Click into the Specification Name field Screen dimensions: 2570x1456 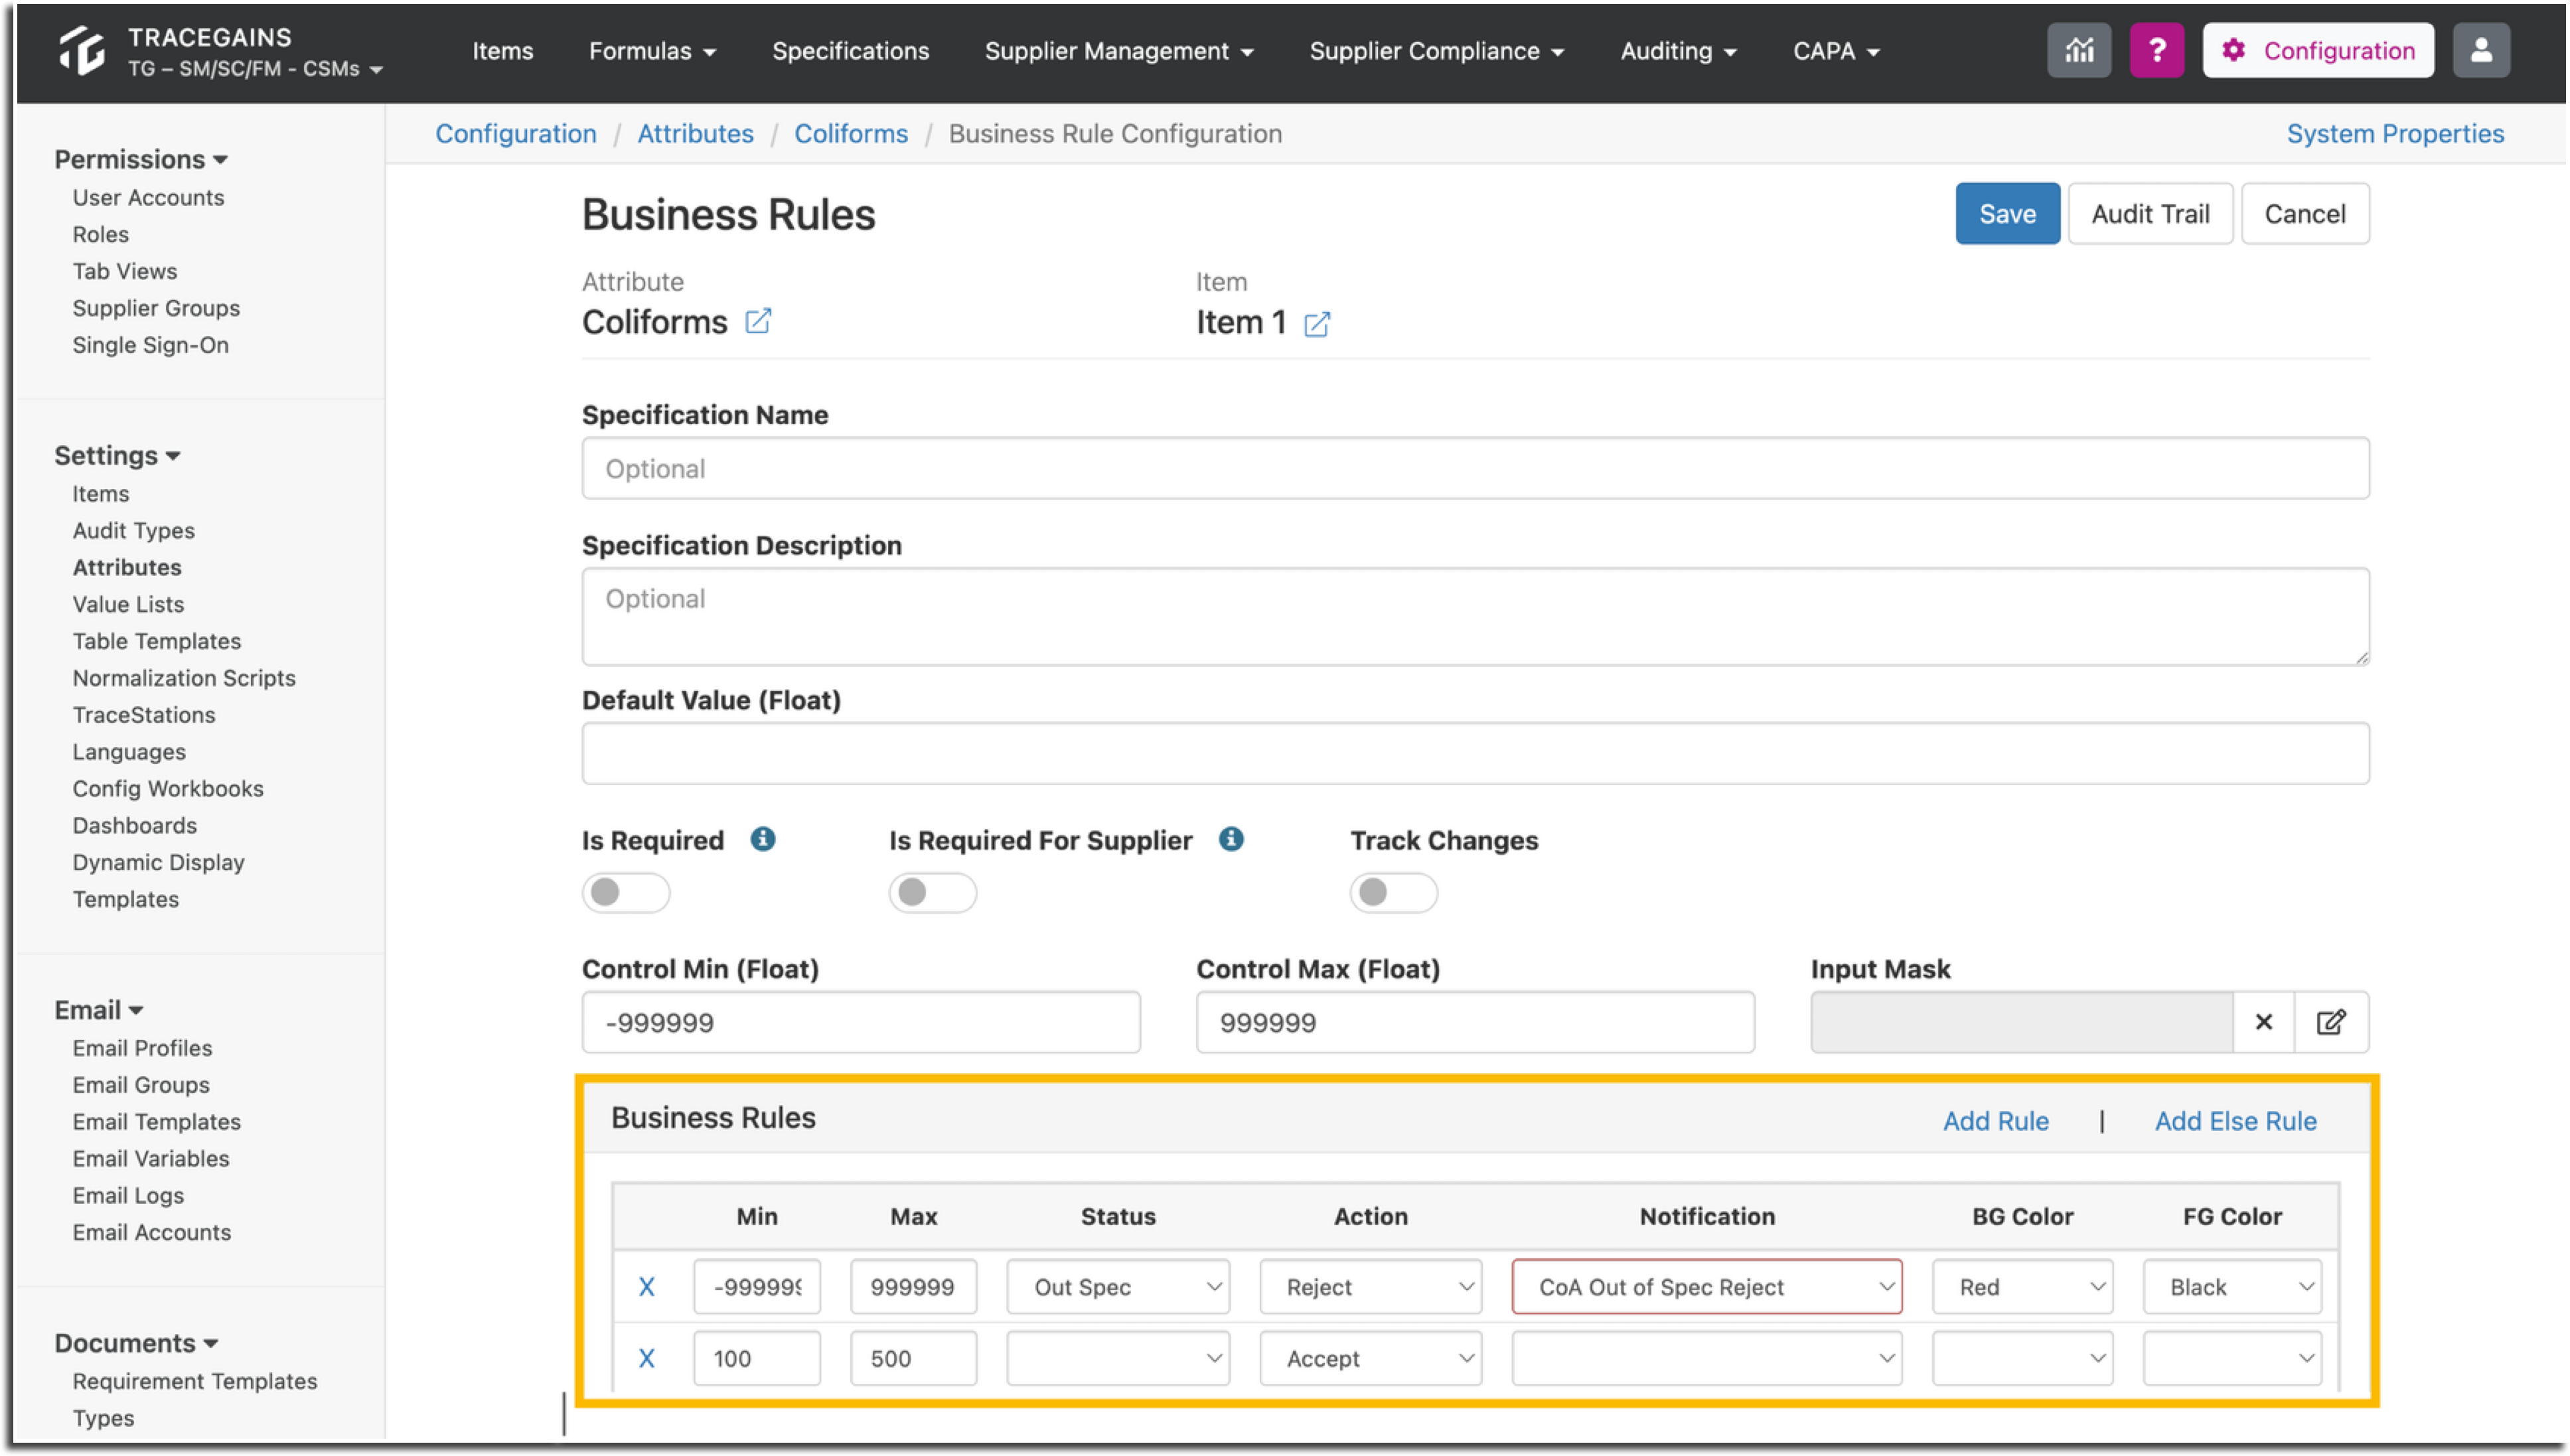point(1475,468)
